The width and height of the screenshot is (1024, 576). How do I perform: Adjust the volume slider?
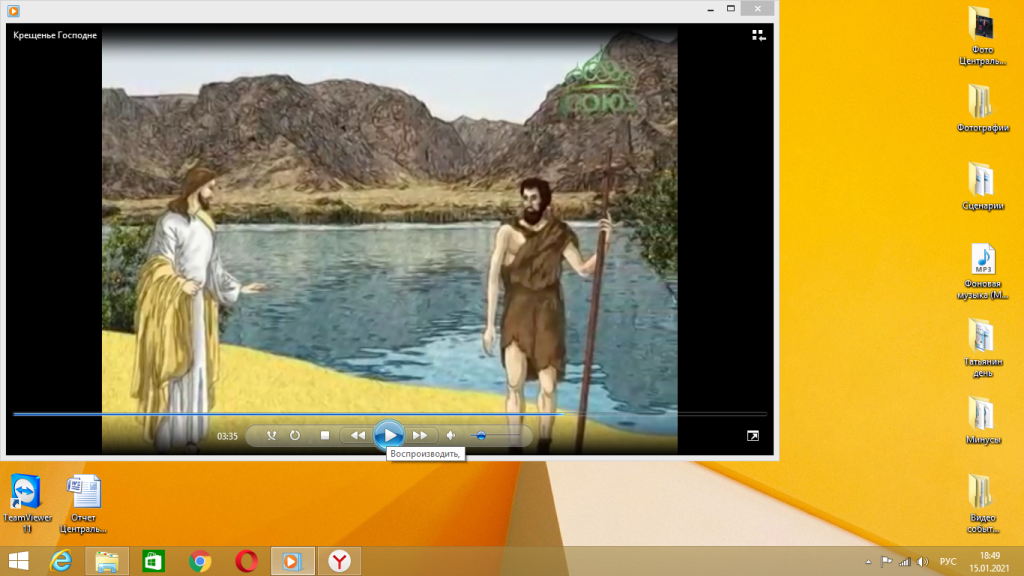point(494,436)
